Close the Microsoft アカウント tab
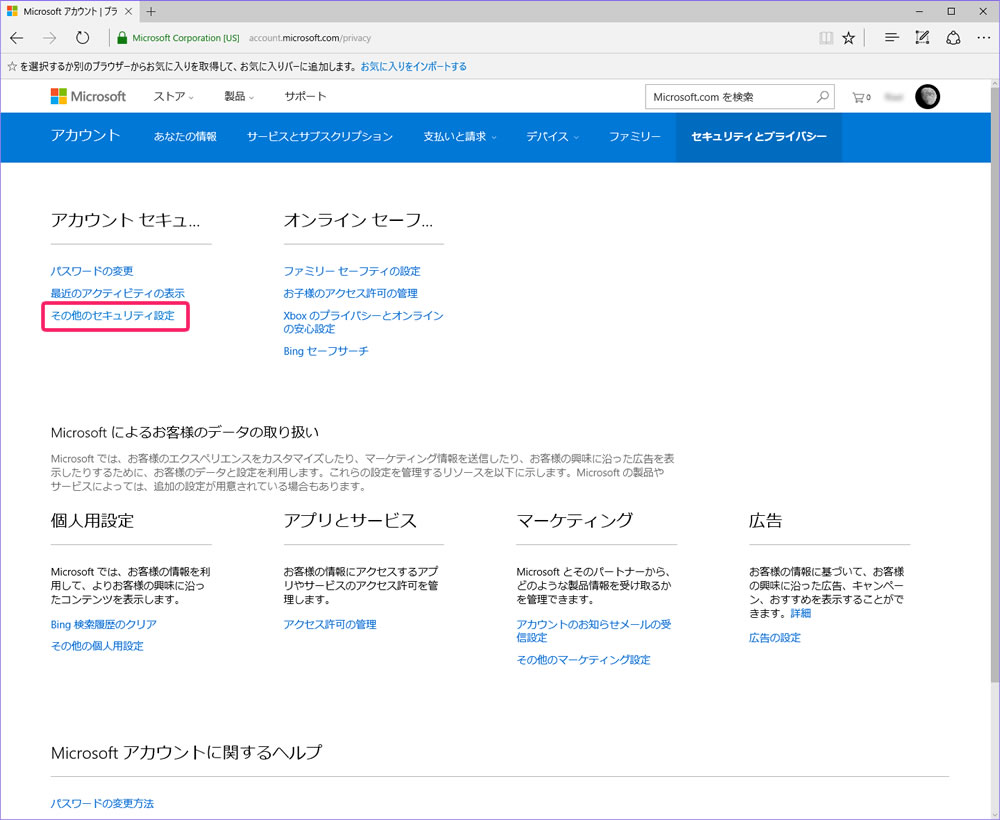Image resolution: width=1000 pixels, height=820 pixels. pyautogui.click(x=128, y=11)
